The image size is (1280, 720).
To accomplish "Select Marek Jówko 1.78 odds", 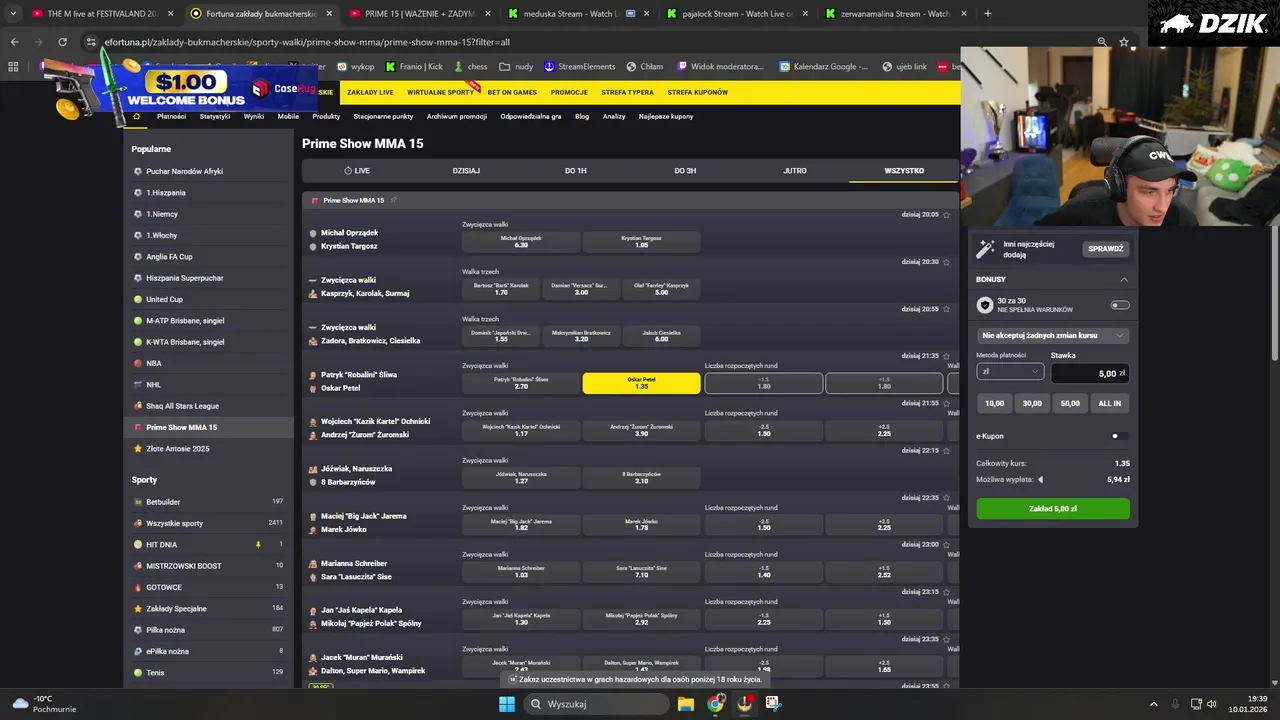I will pos(641,525).
